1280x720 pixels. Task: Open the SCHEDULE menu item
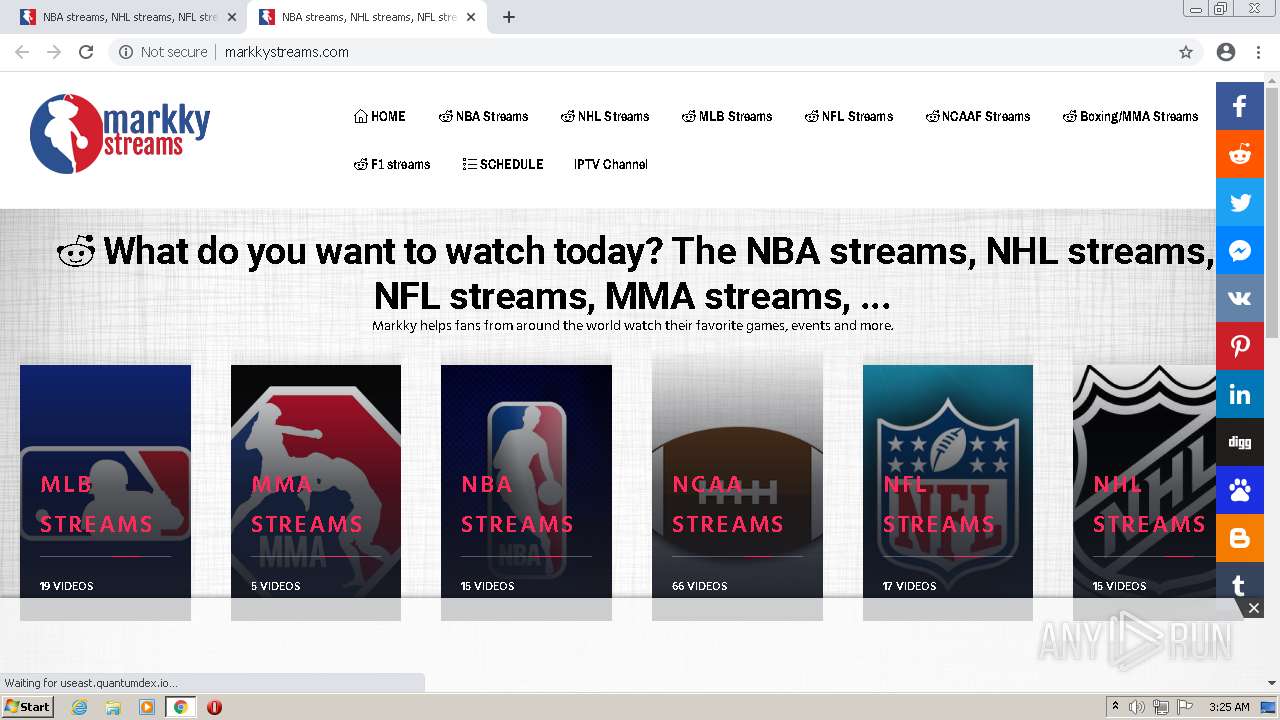tap(503, 164)
